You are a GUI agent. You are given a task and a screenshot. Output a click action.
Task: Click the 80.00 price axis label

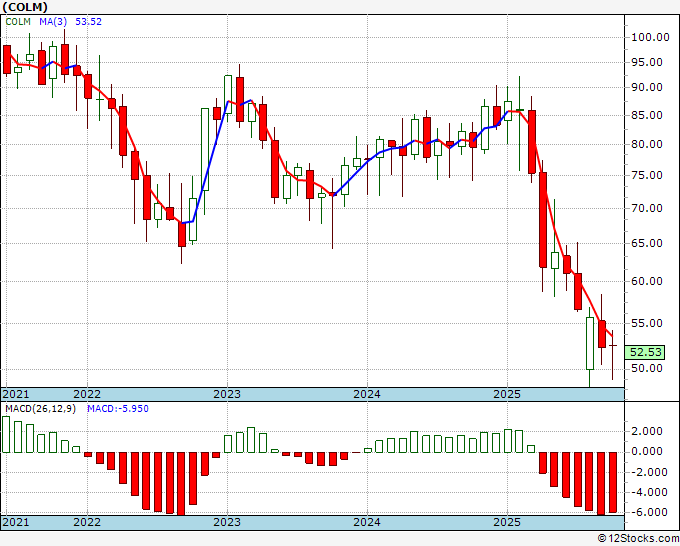647,145
